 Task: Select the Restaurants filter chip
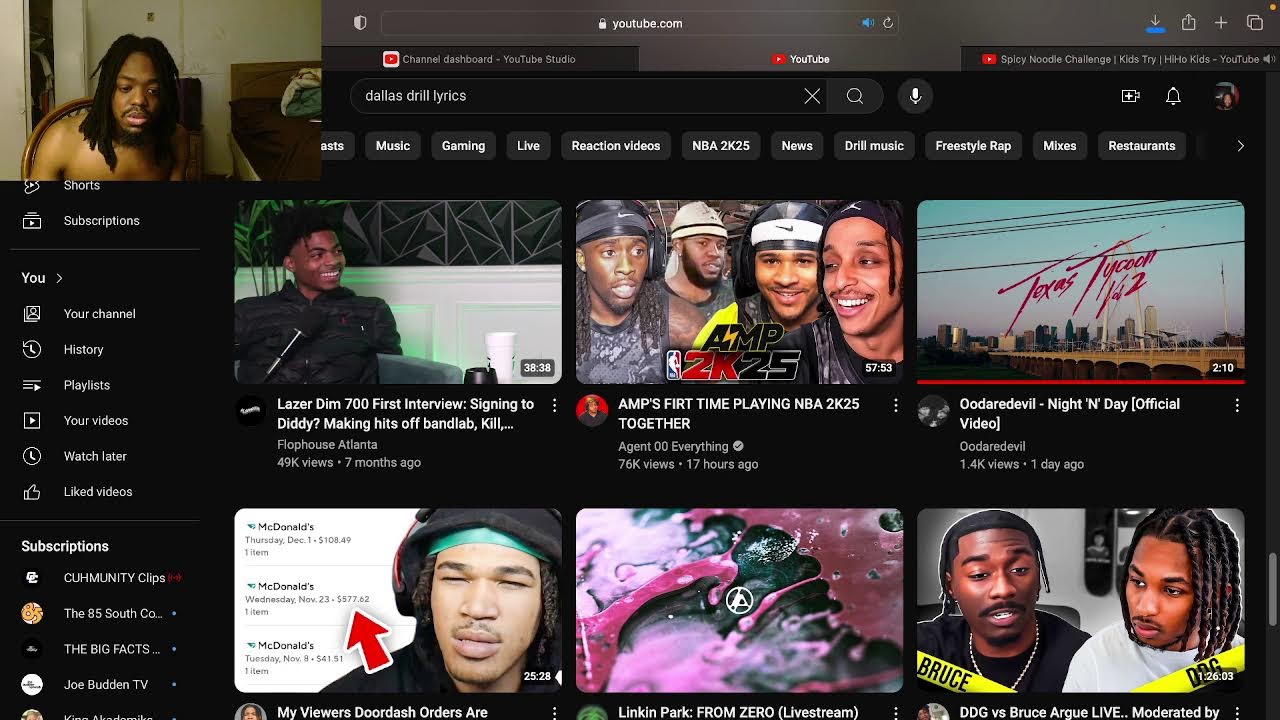[1142, 146]
